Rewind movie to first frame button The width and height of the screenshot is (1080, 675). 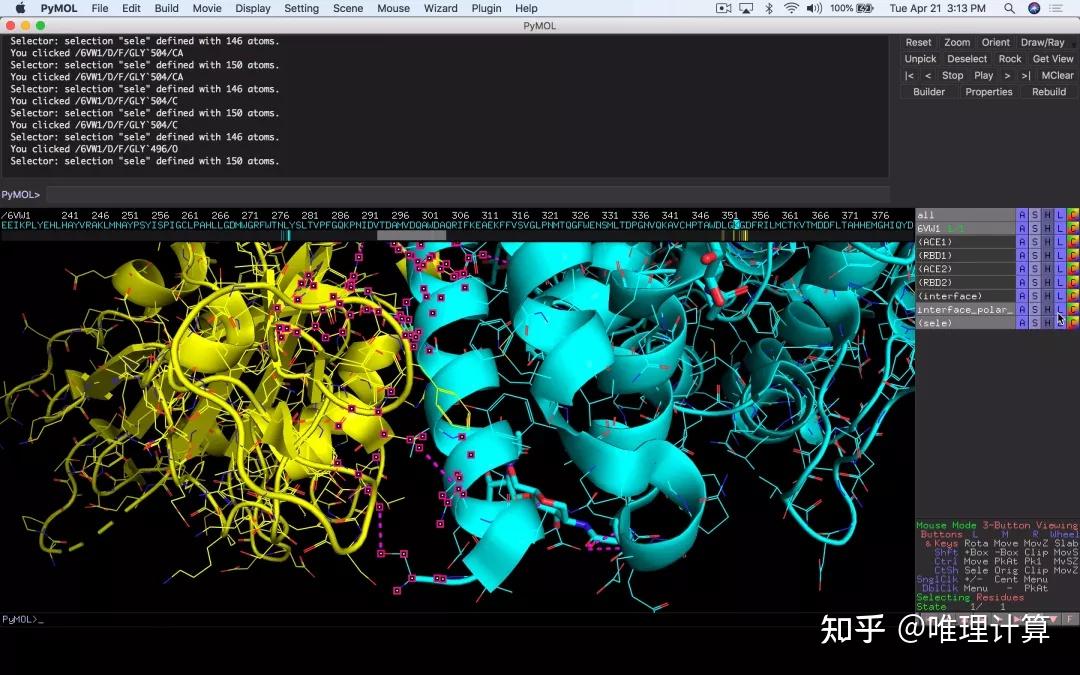pos(909,76)
